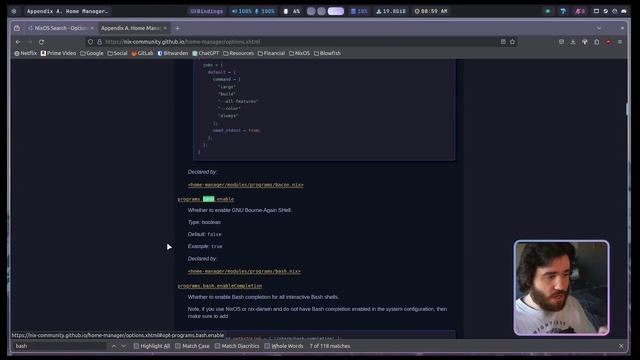
Task: Open programs.bash.enableCompletion option anchor
Action: pyautogui.click(x=220, y=286)
